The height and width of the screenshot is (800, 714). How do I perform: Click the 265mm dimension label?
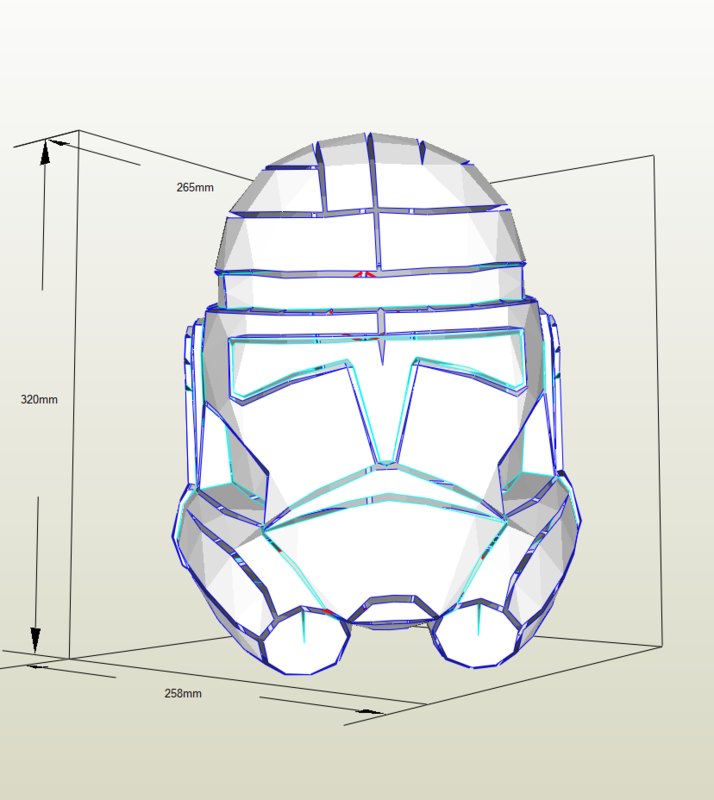[x=195, y=188]
